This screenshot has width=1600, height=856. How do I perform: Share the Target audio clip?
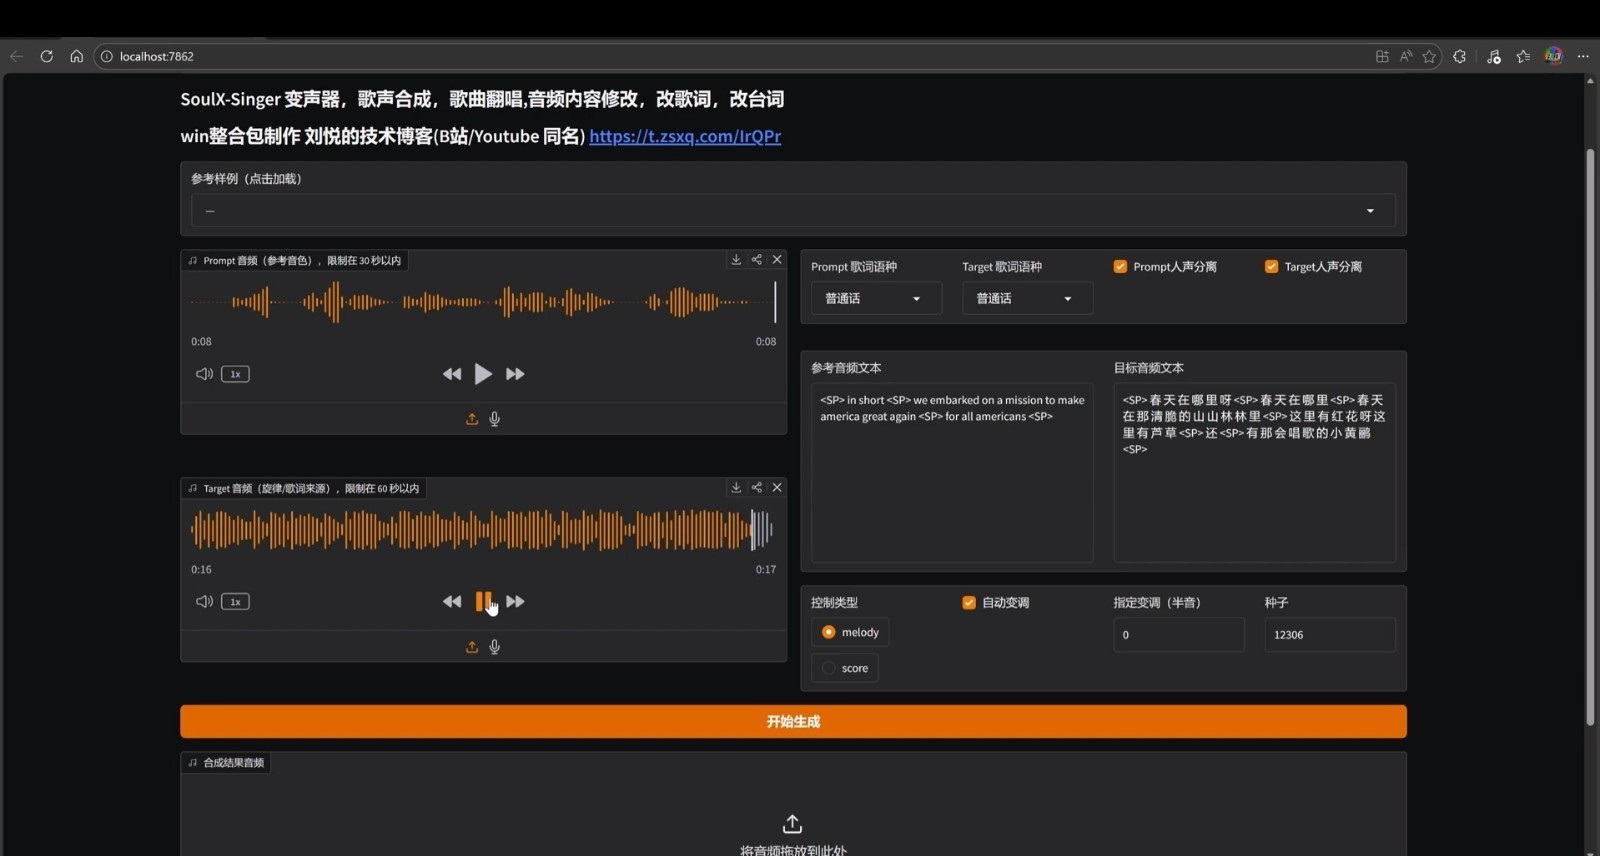click(757, 488)
